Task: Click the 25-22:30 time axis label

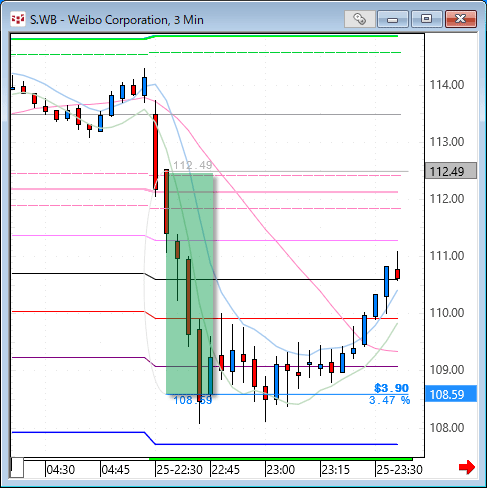Action: 180,470
